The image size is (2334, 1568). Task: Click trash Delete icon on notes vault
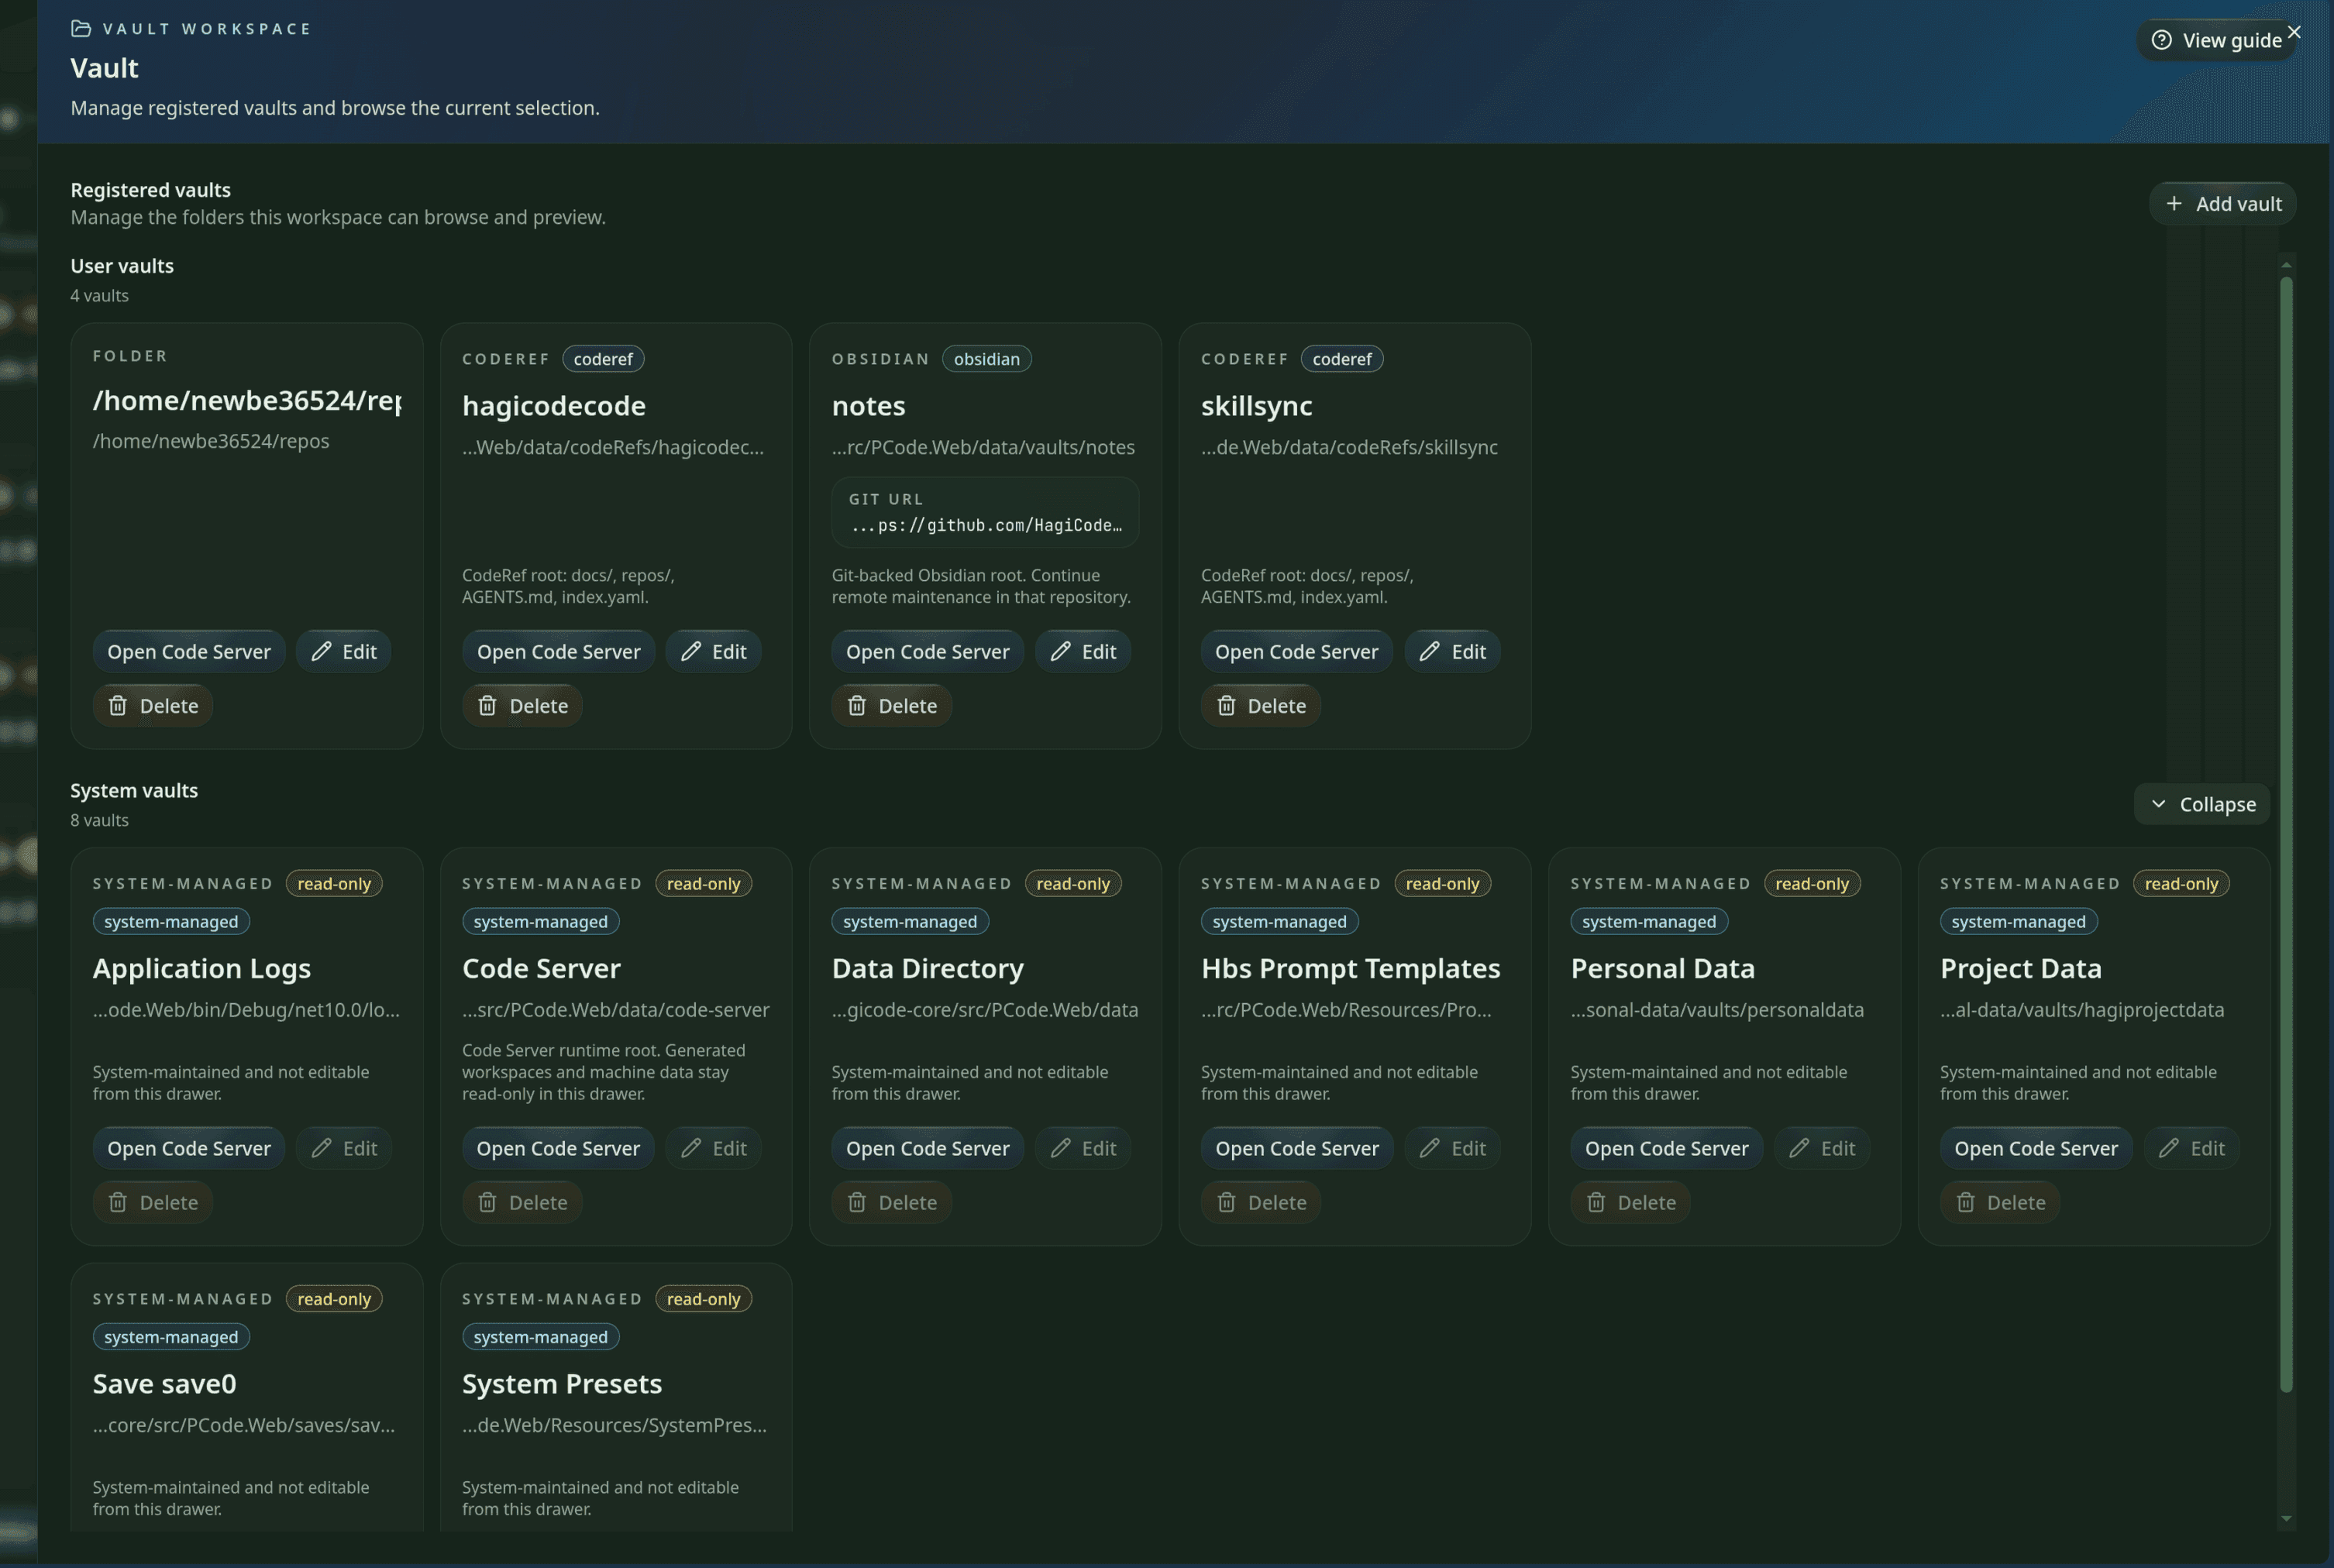click(857, 706)
